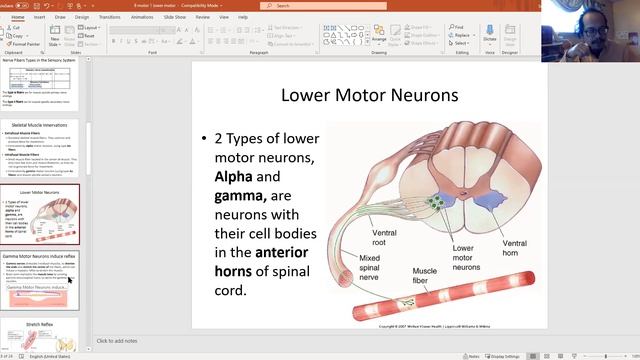
Task: Select the Skeletal Muscle Innervations slide thumbnail
Action: [x=40, y=148]
